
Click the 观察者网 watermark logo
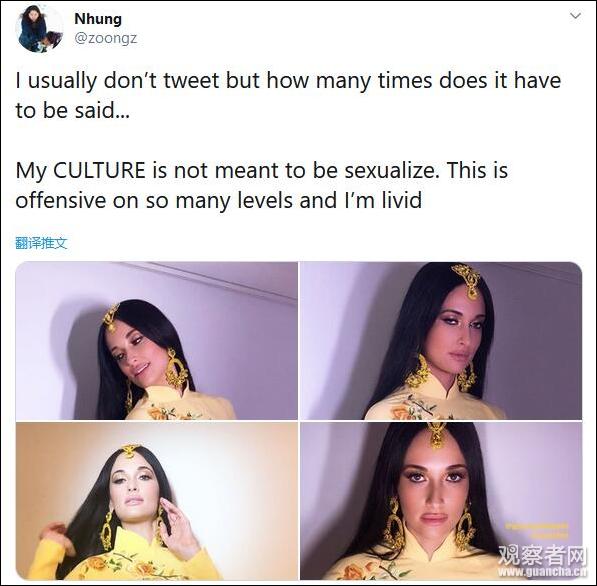[x=543, y=556]
